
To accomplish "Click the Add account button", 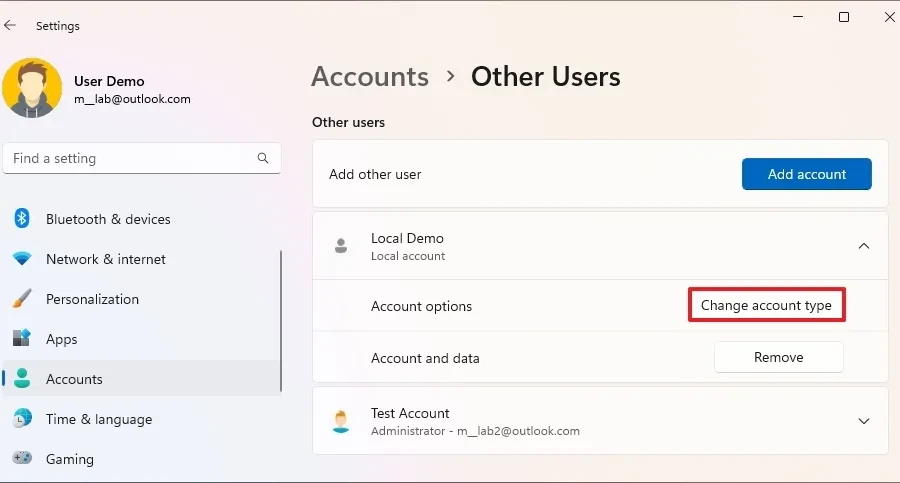I will pos(806,174).
